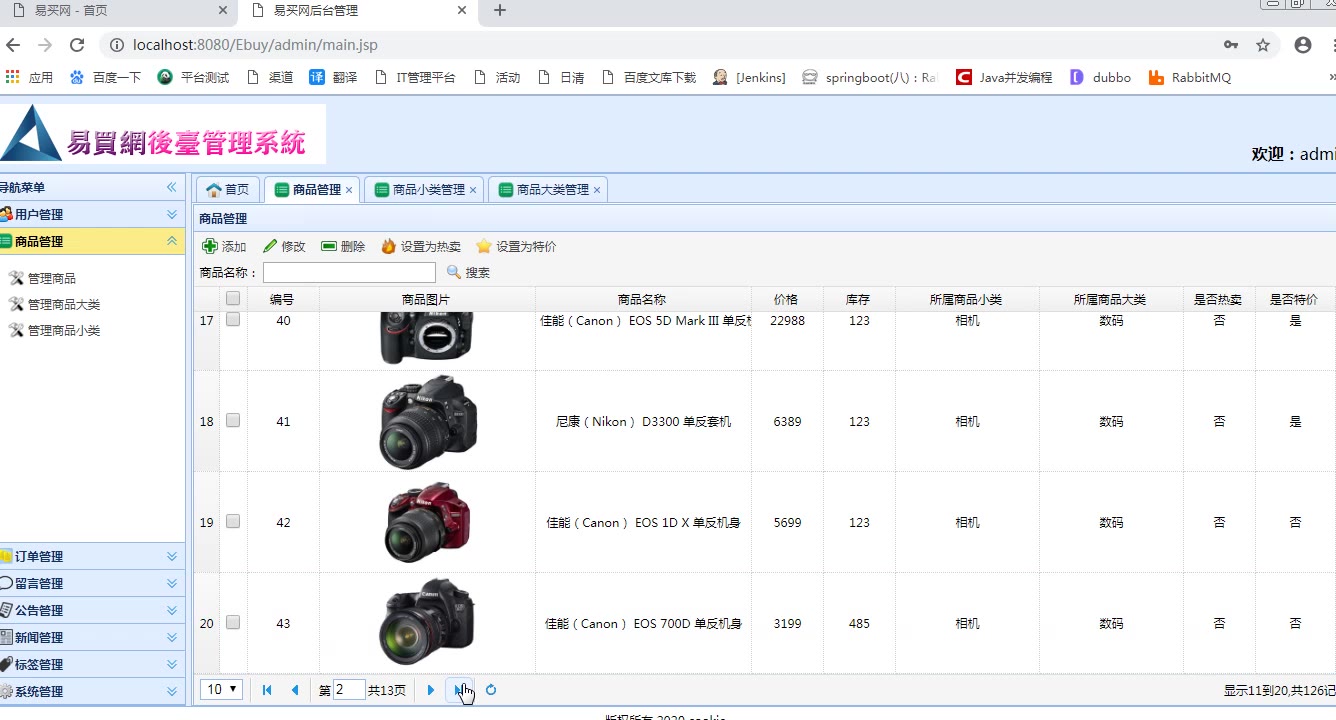This screenshot has height=720, width=1336.
Task: Click the stock value 485
Action: (859, 623)
